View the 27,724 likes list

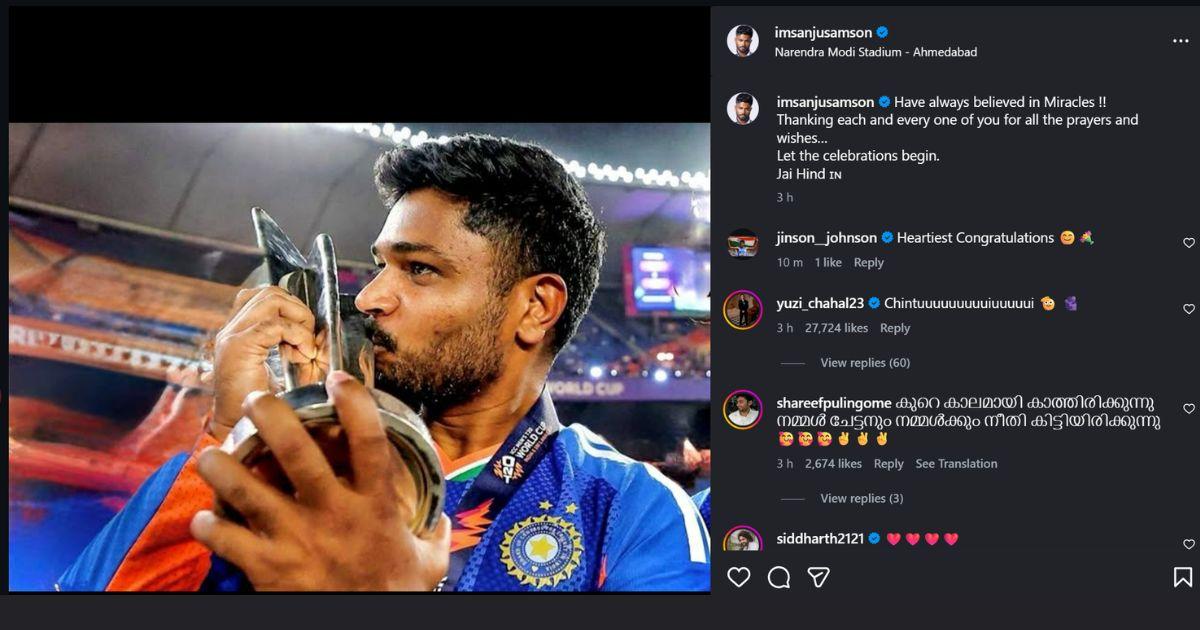836,328
